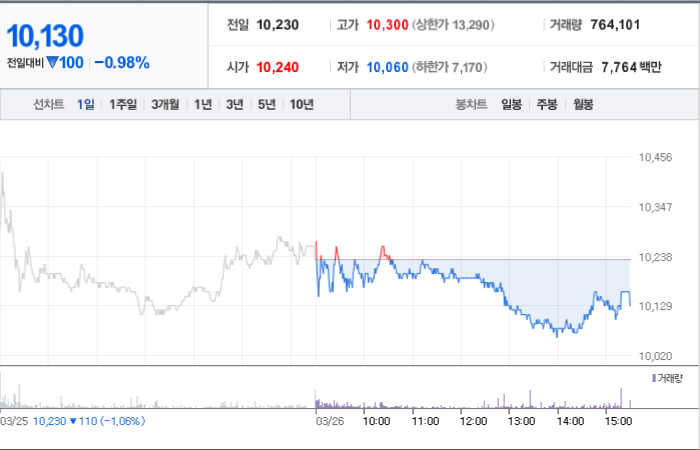
Task: Click the 전일 value 10,230
Action: pos(278,25)
